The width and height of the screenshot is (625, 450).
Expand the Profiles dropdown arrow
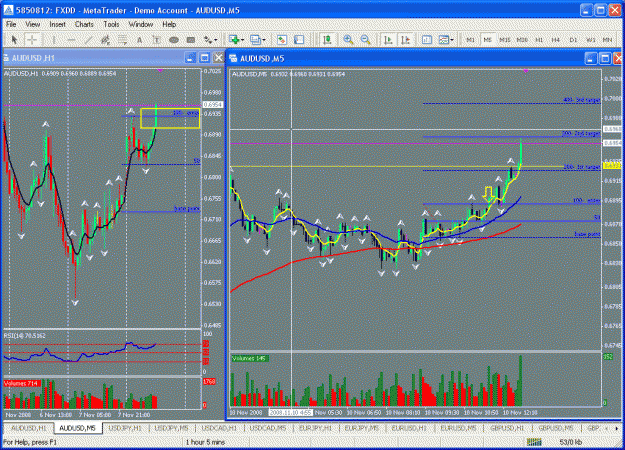click(263, 40)
